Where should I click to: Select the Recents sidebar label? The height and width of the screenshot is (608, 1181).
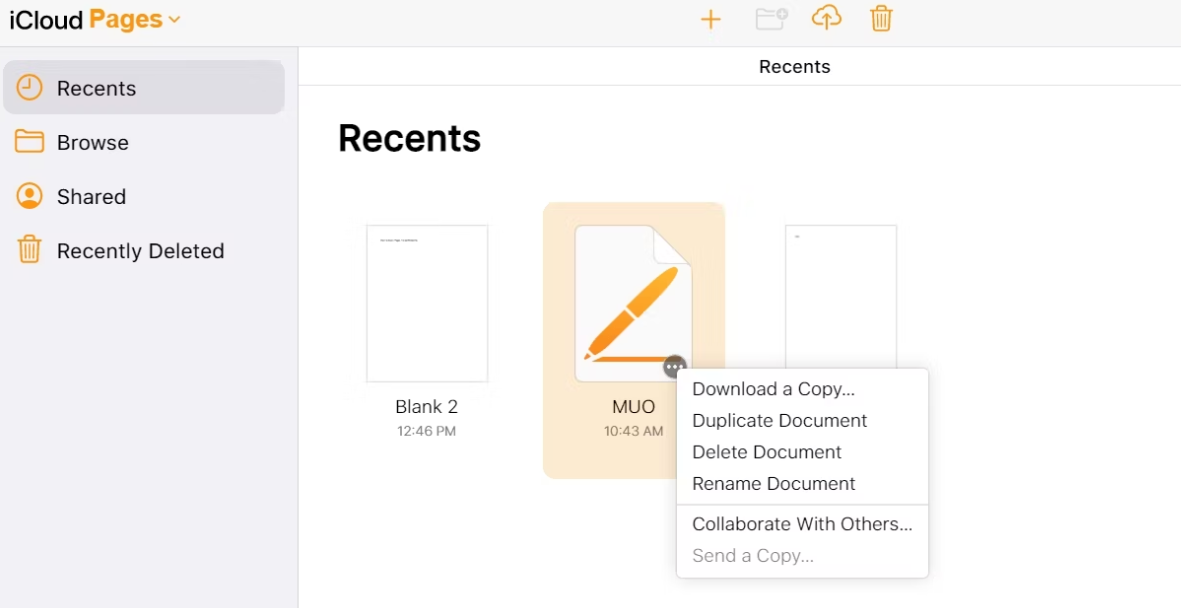96,88
